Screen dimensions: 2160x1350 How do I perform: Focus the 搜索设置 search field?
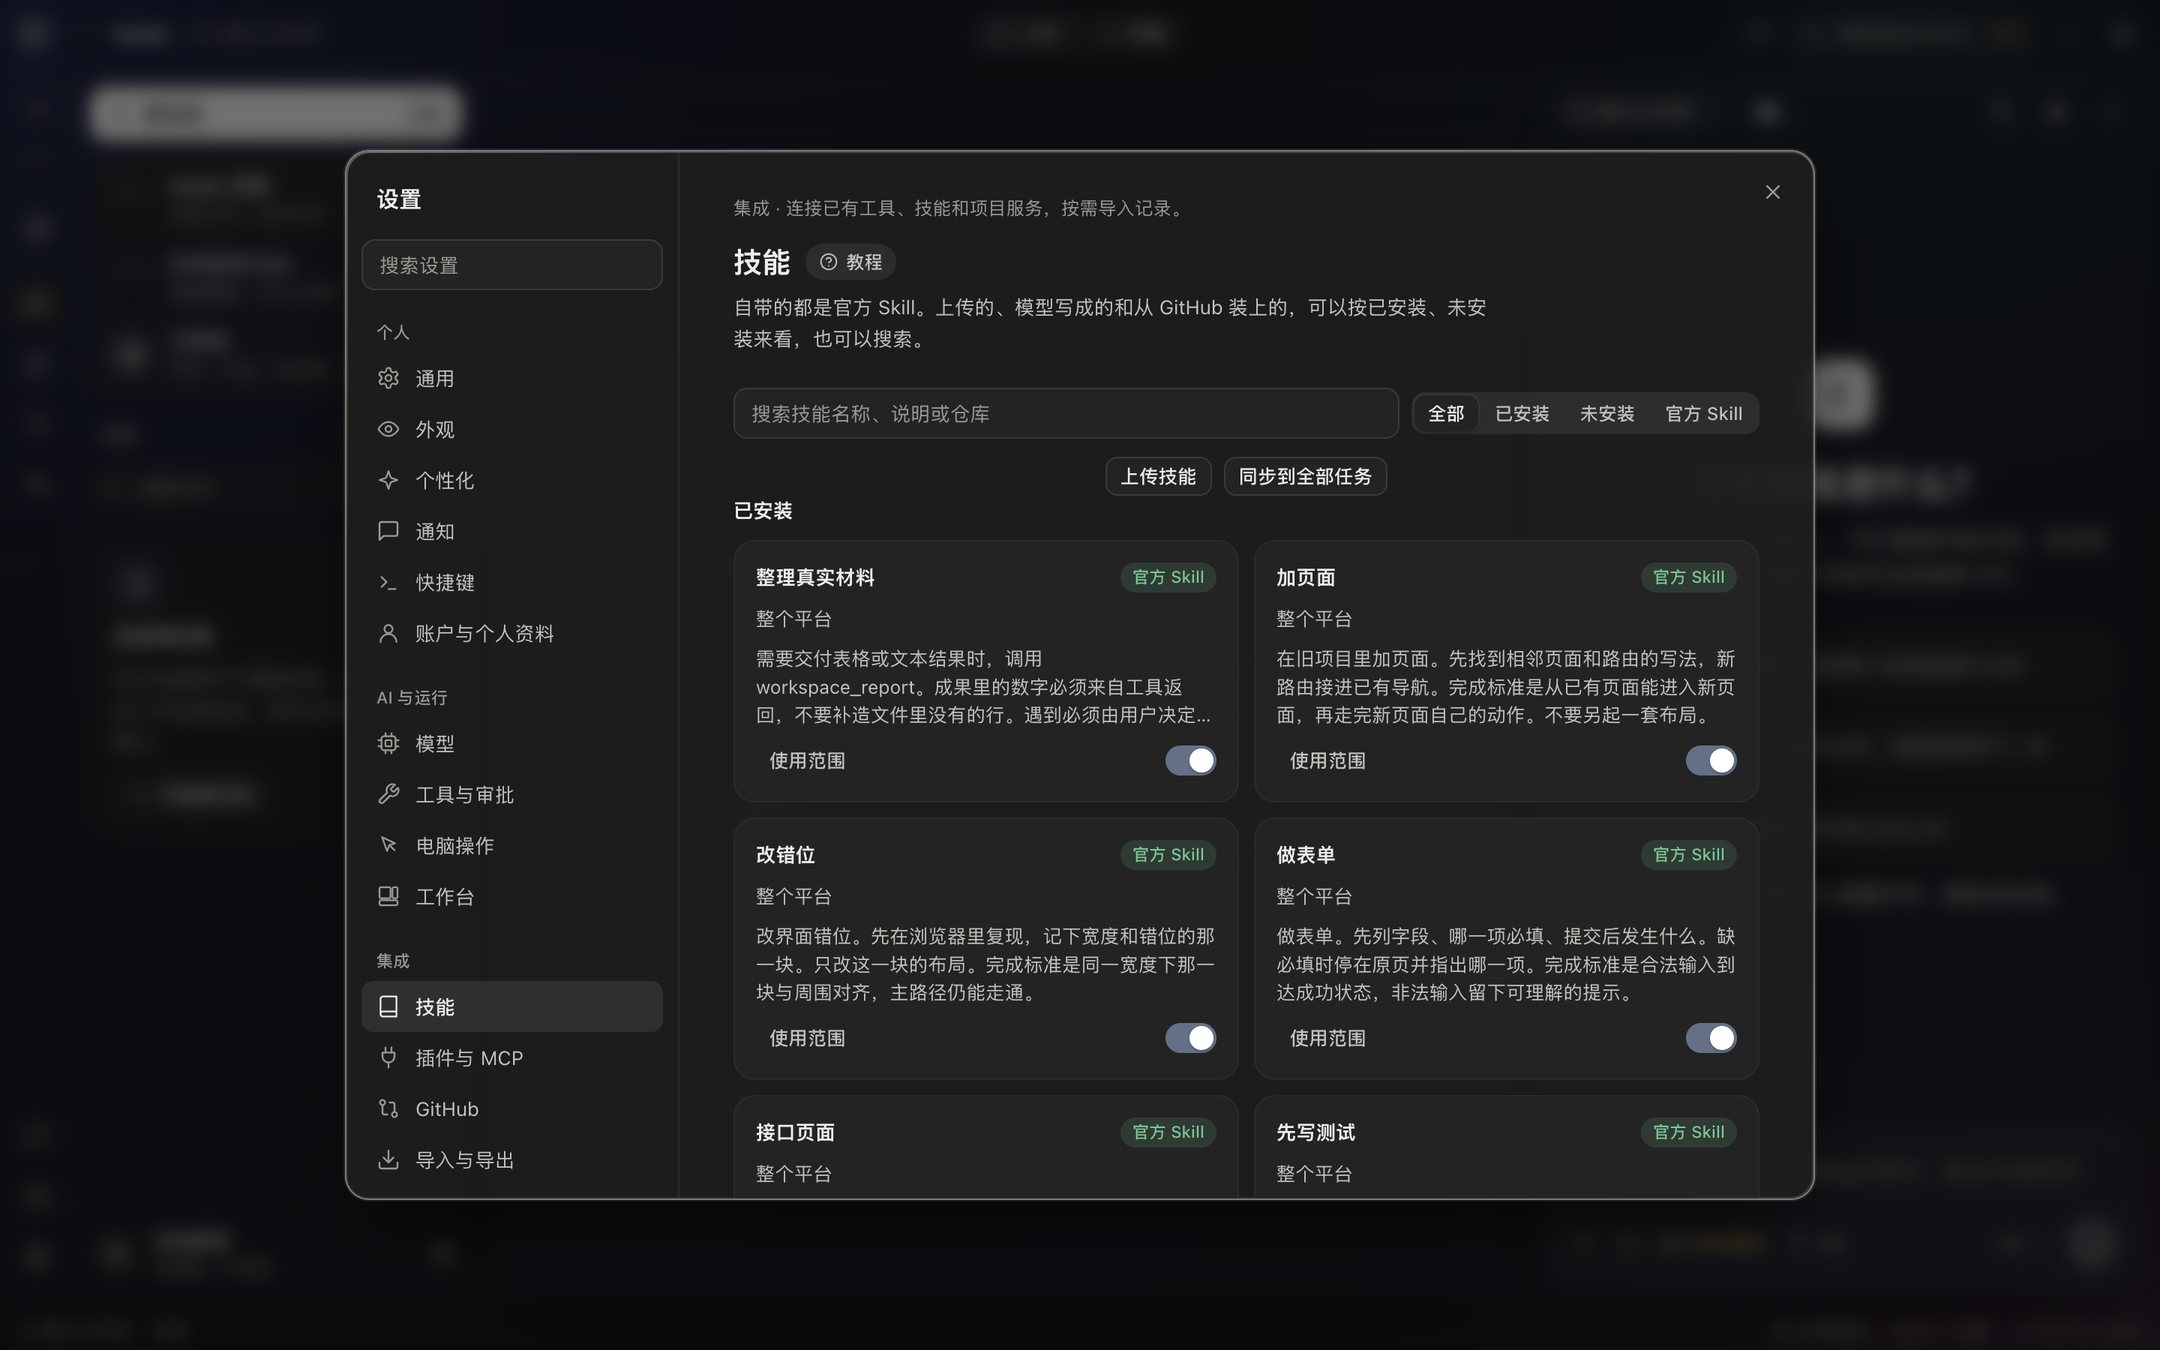coord(512,265)
